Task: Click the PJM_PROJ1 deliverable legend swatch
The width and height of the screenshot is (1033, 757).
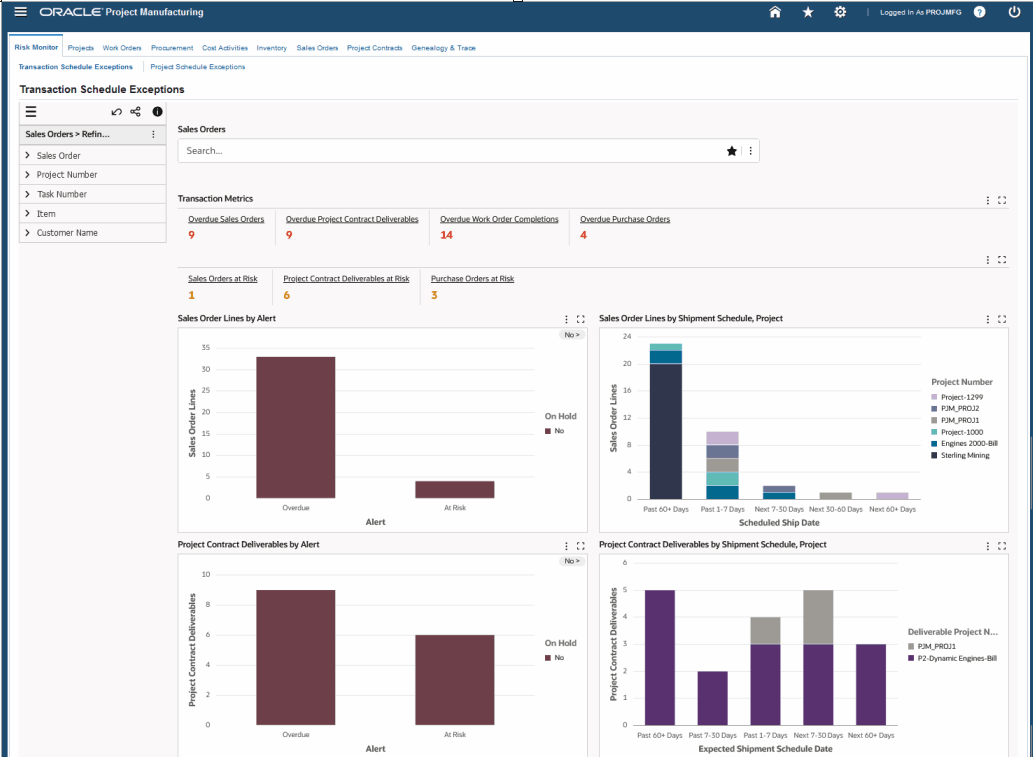Action: click(x=911, y=646)
